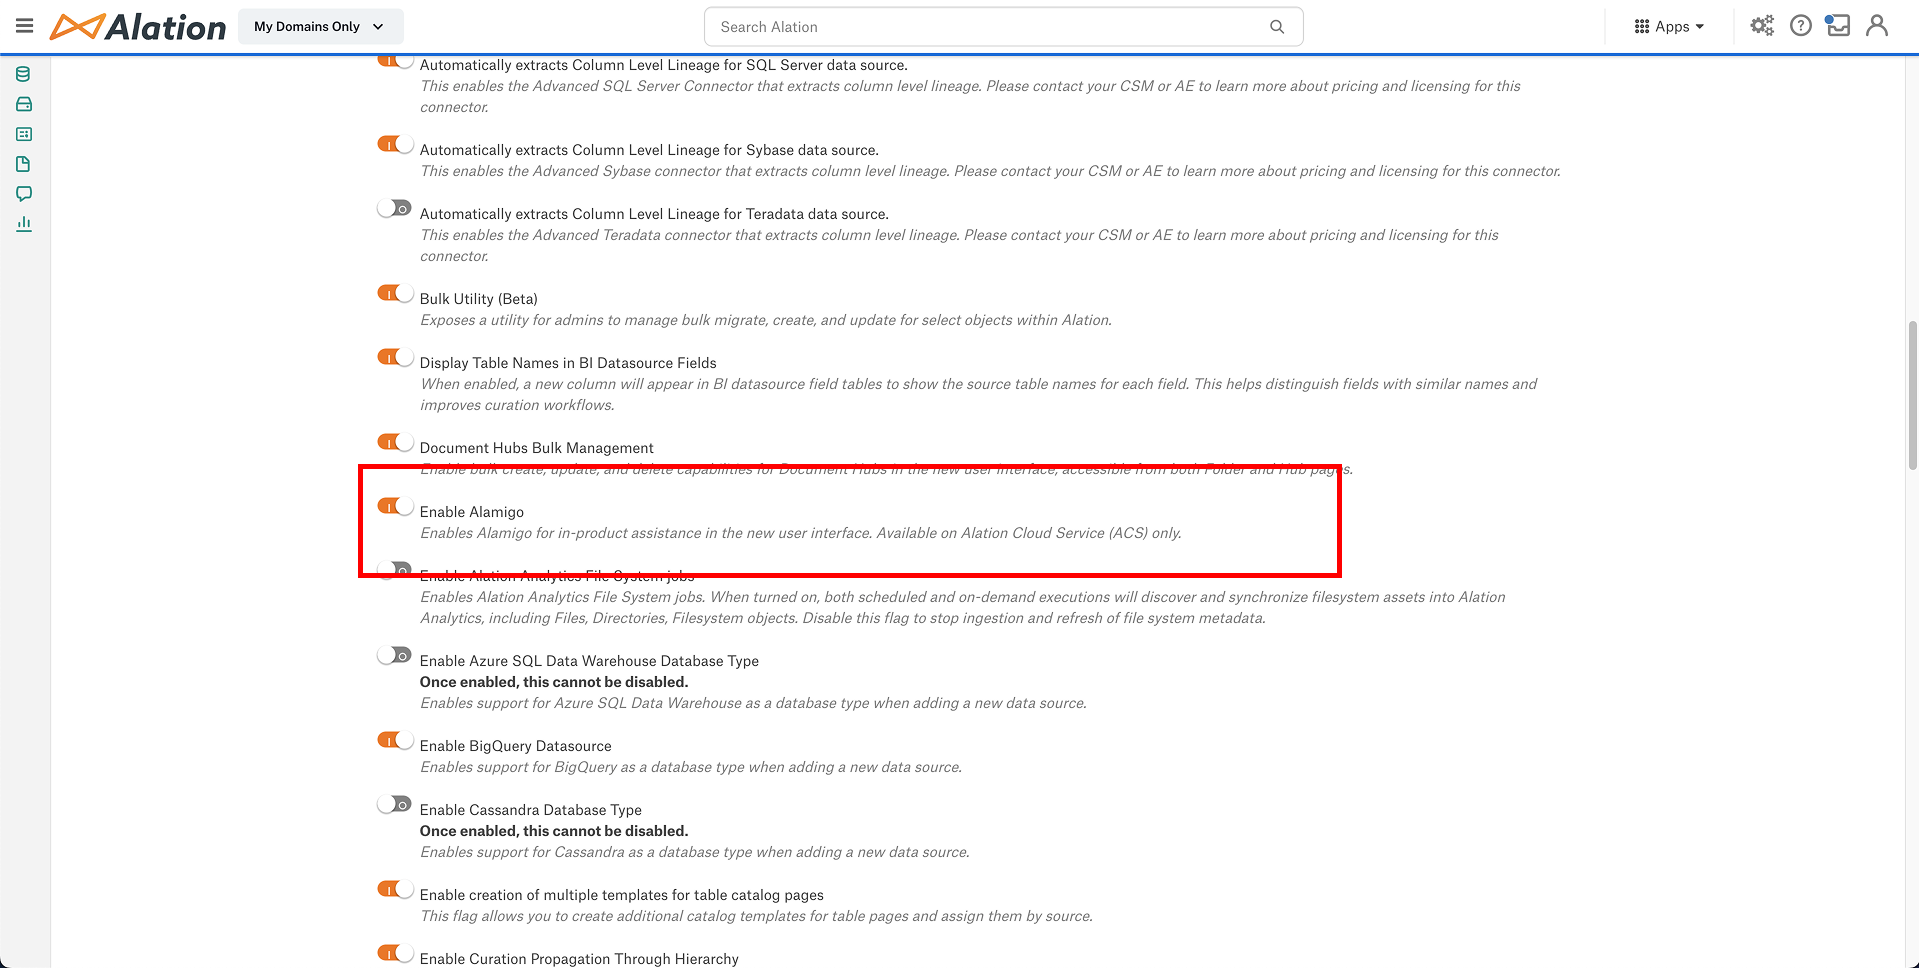Disable the Enable Alamigo toggle
The height and width of the screenshot is (968, 1919).
[395, 506]
